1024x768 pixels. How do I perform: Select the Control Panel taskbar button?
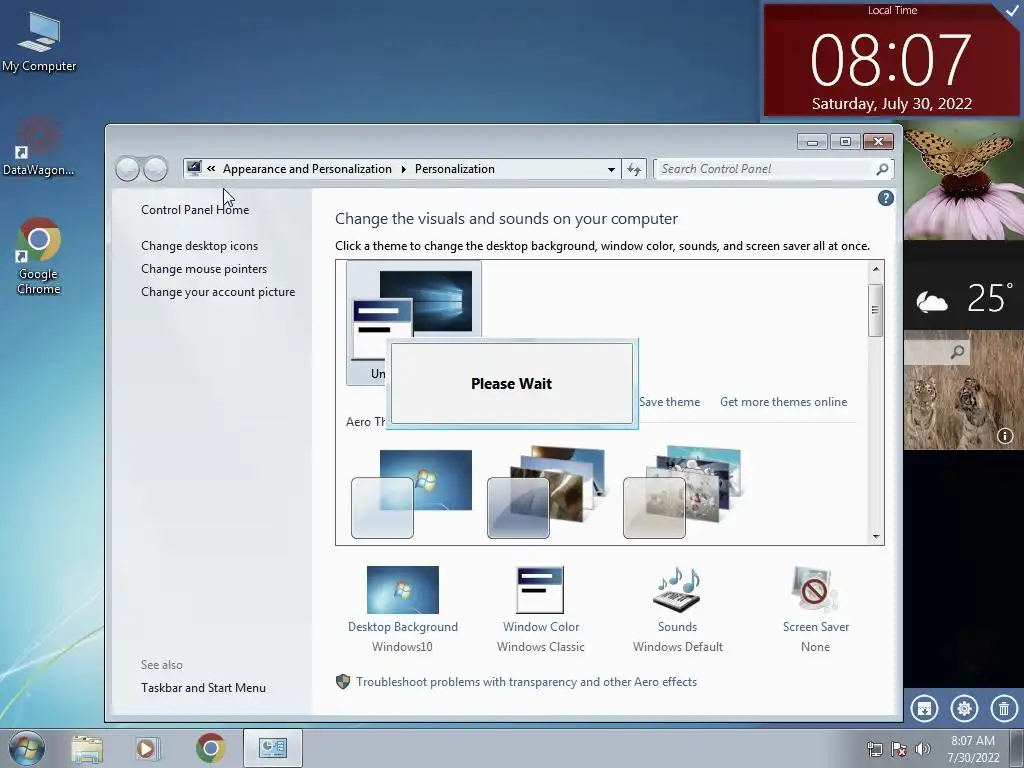tap(273, 748)
